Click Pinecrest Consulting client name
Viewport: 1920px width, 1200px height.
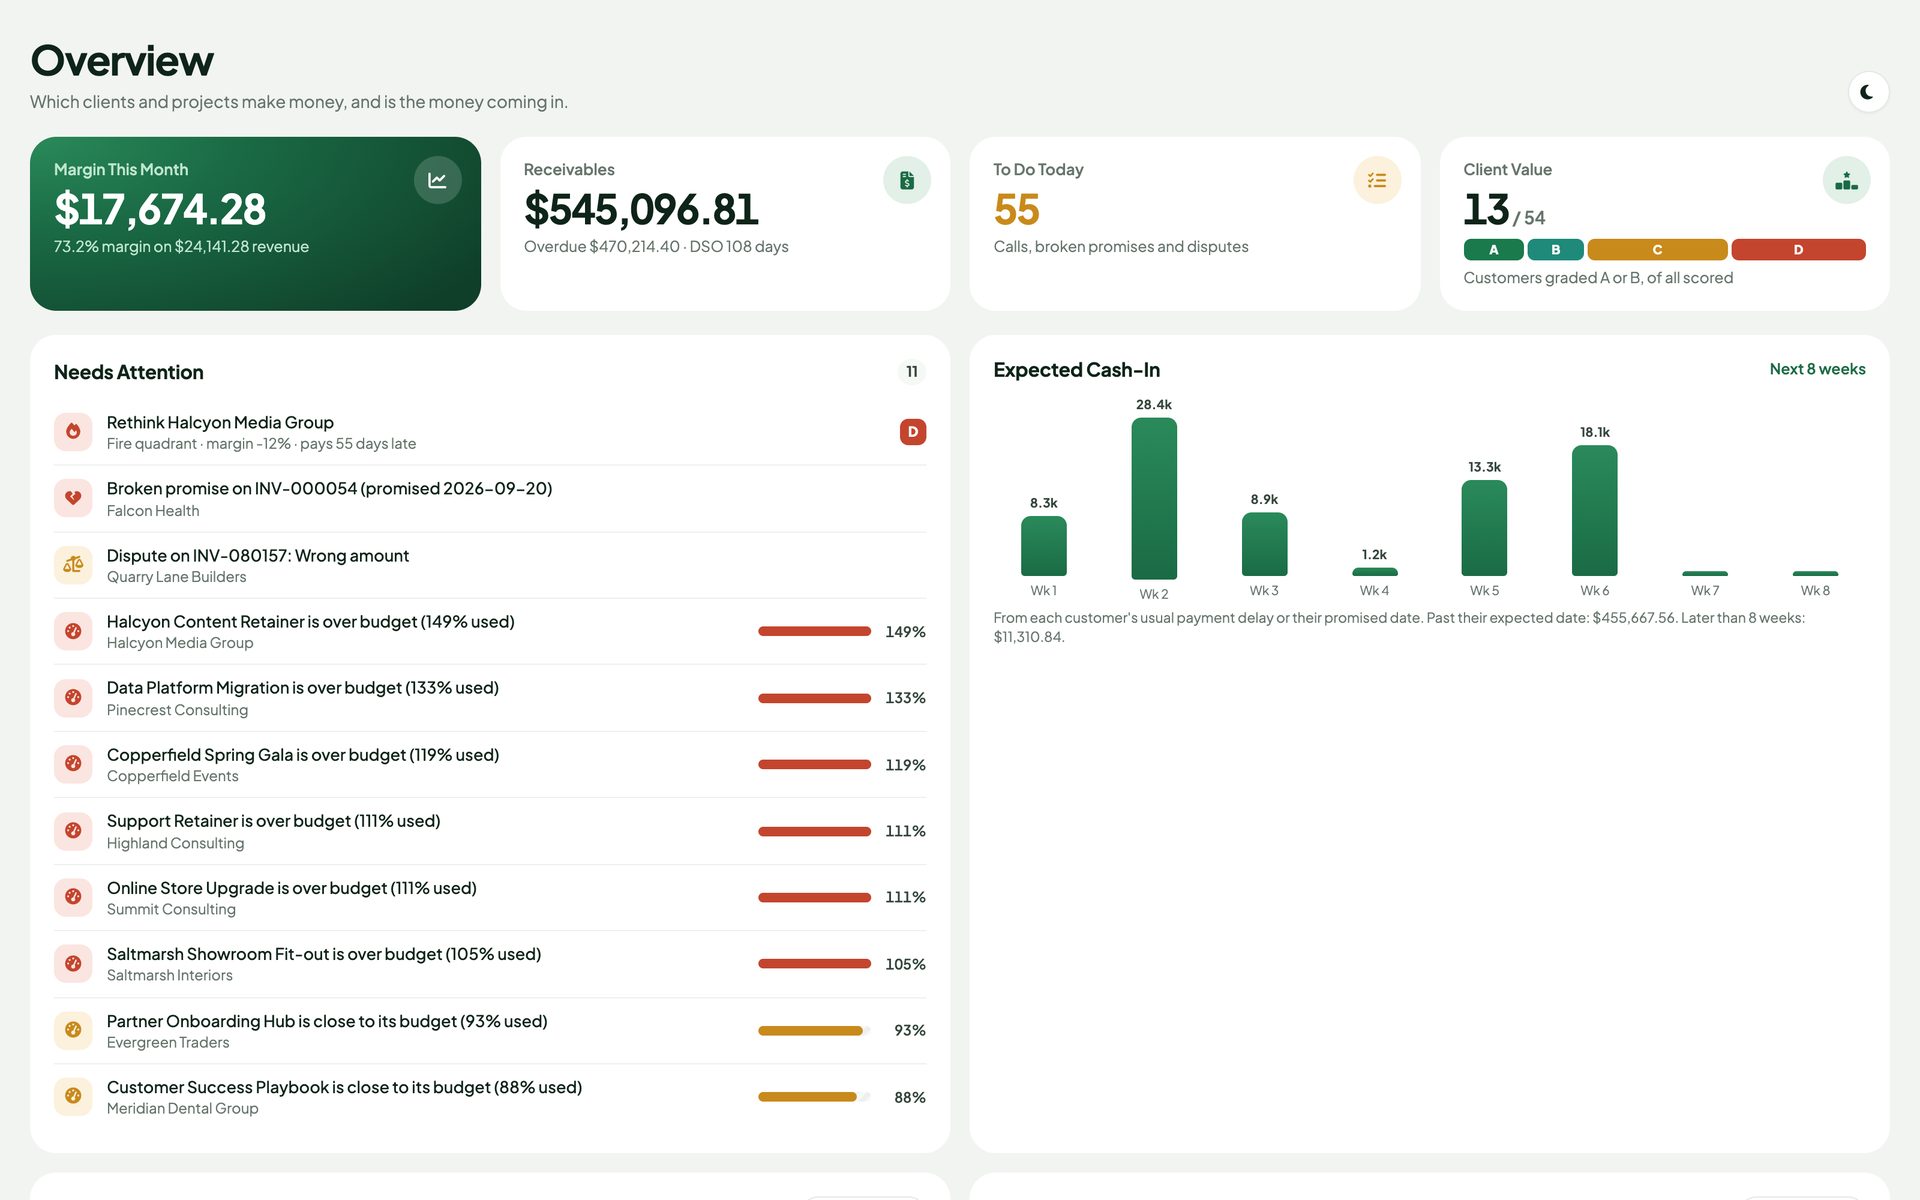(177, 710)
